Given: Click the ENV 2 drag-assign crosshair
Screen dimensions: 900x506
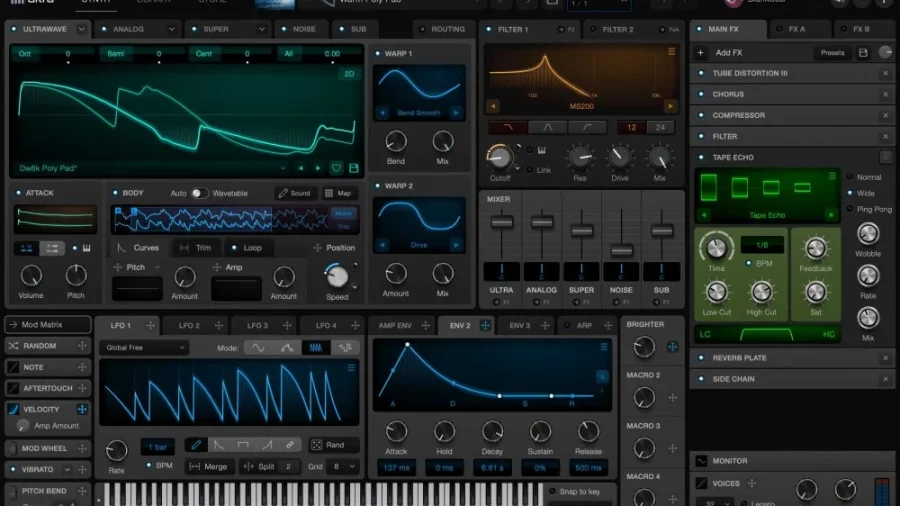Looking at the screenshot, I should pyautogui.click(x=485, y=325).
